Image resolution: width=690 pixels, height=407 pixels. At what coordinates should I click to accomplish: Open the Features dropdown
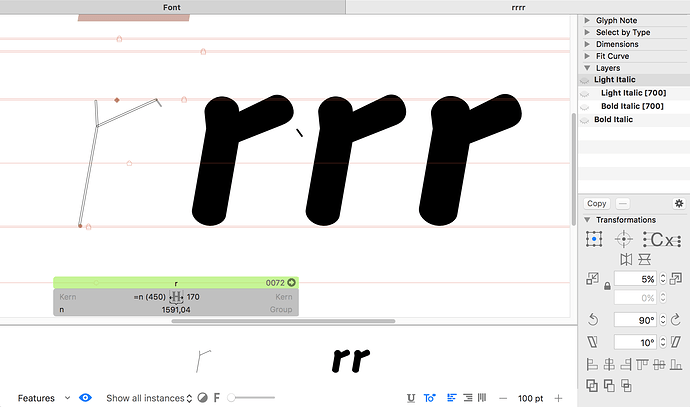coord(44,398)
